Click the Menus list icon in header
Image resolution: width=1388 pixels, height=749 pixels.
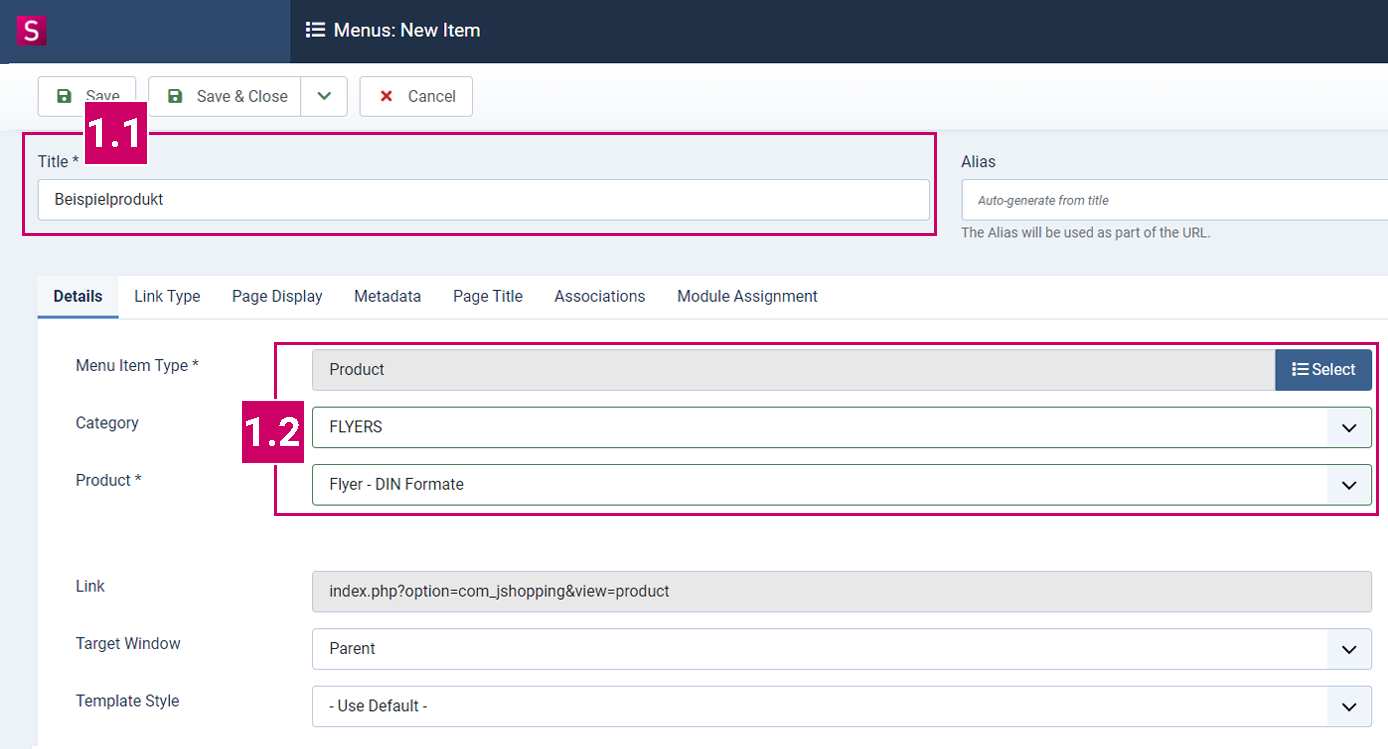(x=315, y=30)
